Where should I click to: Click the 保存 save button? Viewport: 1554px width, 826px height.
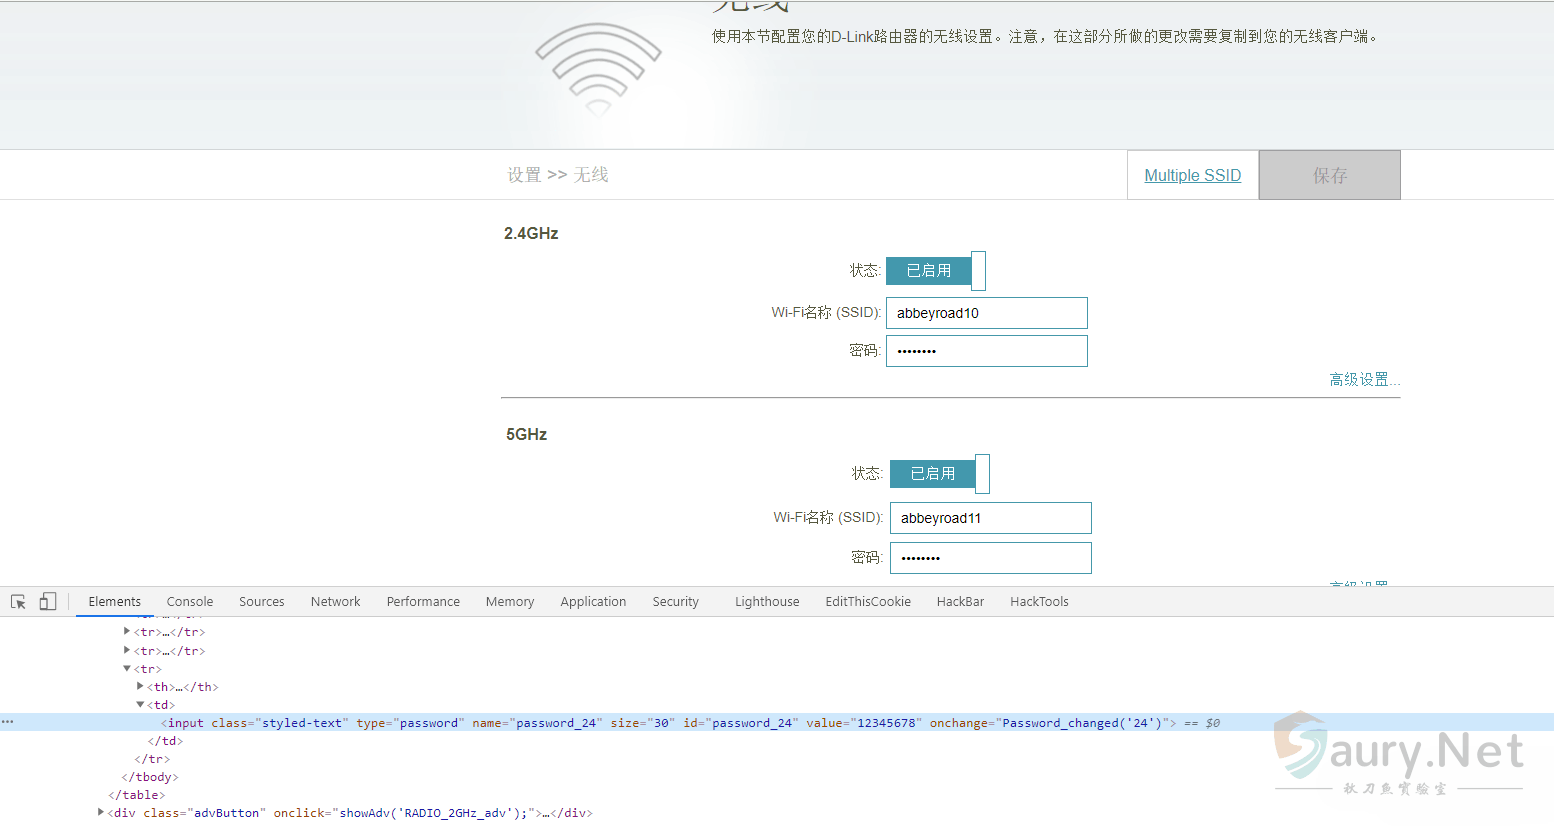1329,175
